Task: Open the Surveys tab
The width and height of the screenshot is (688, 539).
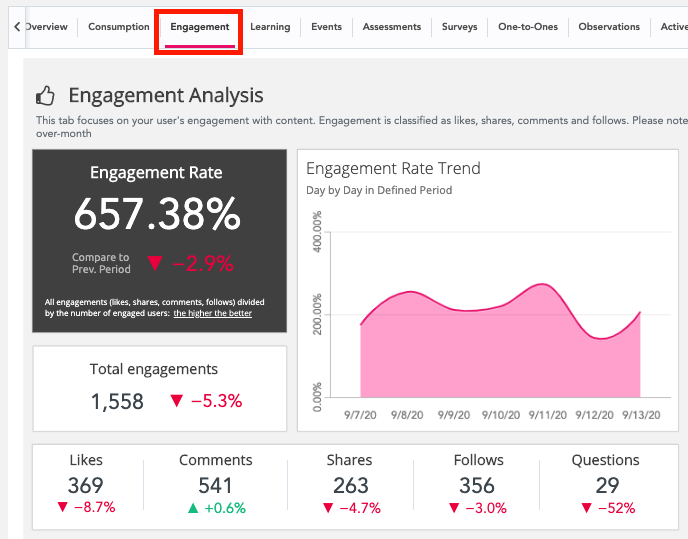Action: click(x=459, y=27)
